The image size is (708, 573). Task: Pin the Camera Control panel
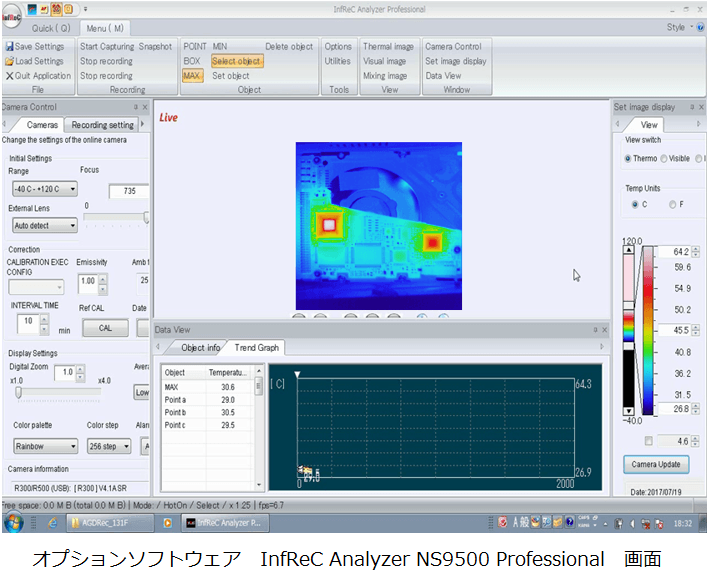click(134, 107)
